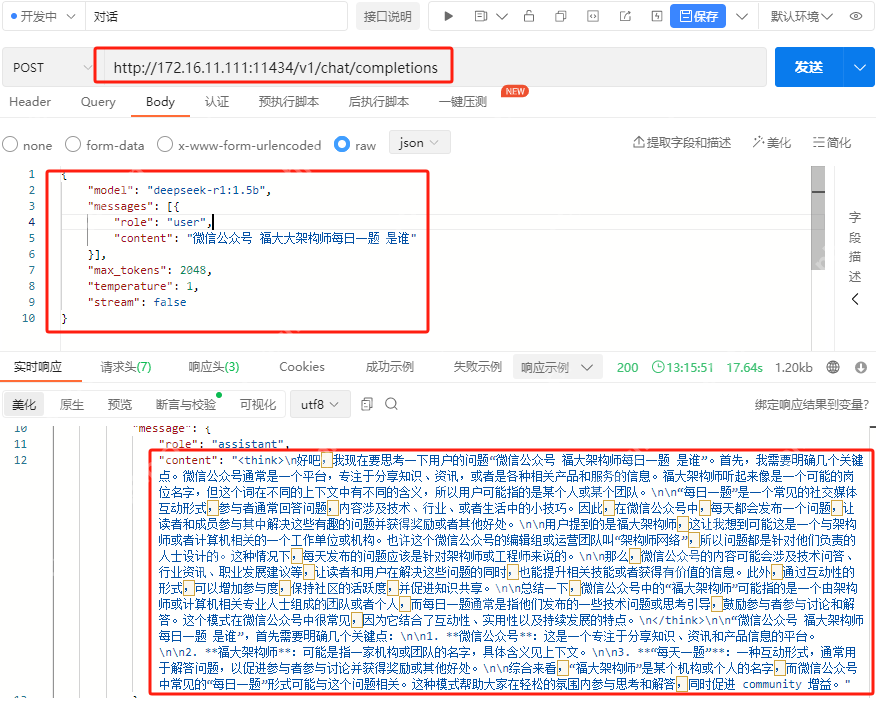
Task: Select the raw radio button
Action: 340,144
